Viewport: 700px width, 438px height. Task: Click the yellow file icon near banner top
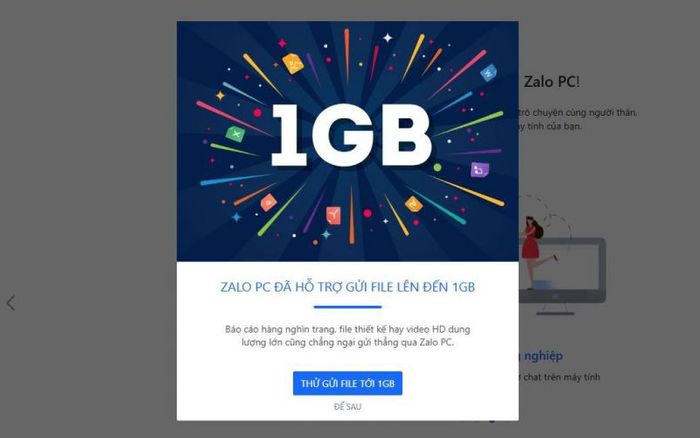pos(292,63)
